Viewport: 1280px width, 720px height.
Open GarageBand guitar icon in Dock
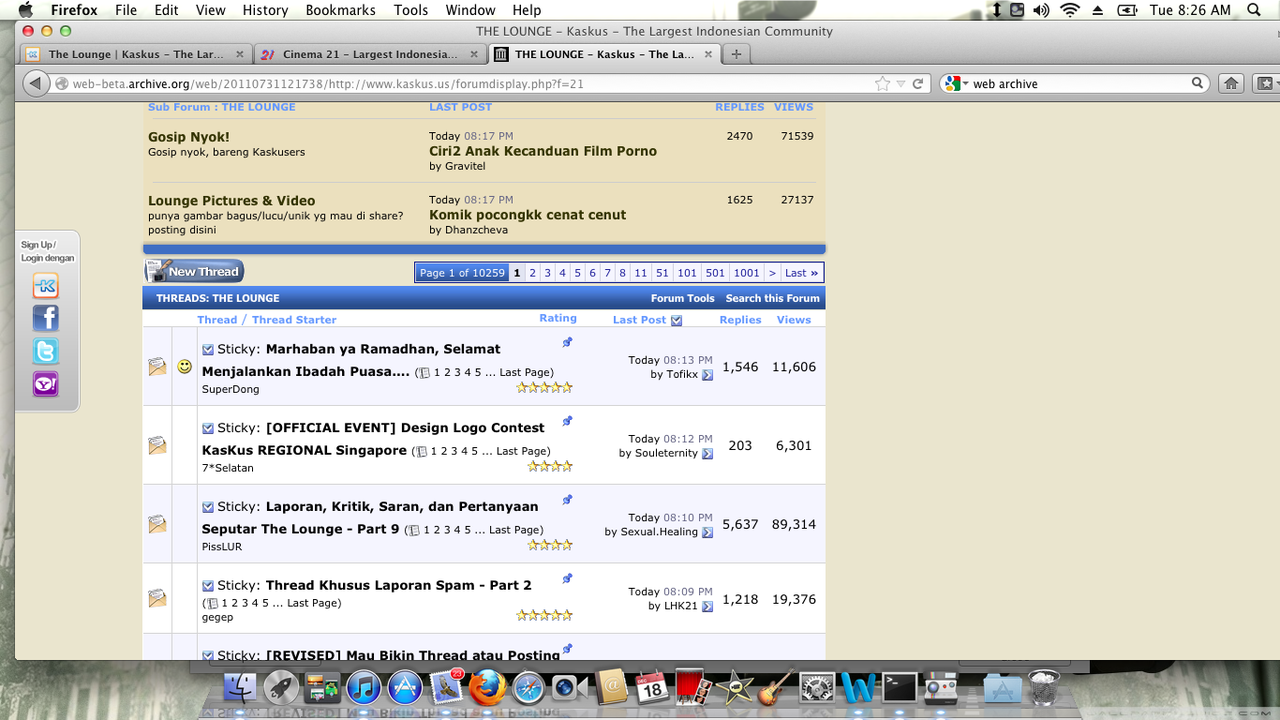coord(774,688)
